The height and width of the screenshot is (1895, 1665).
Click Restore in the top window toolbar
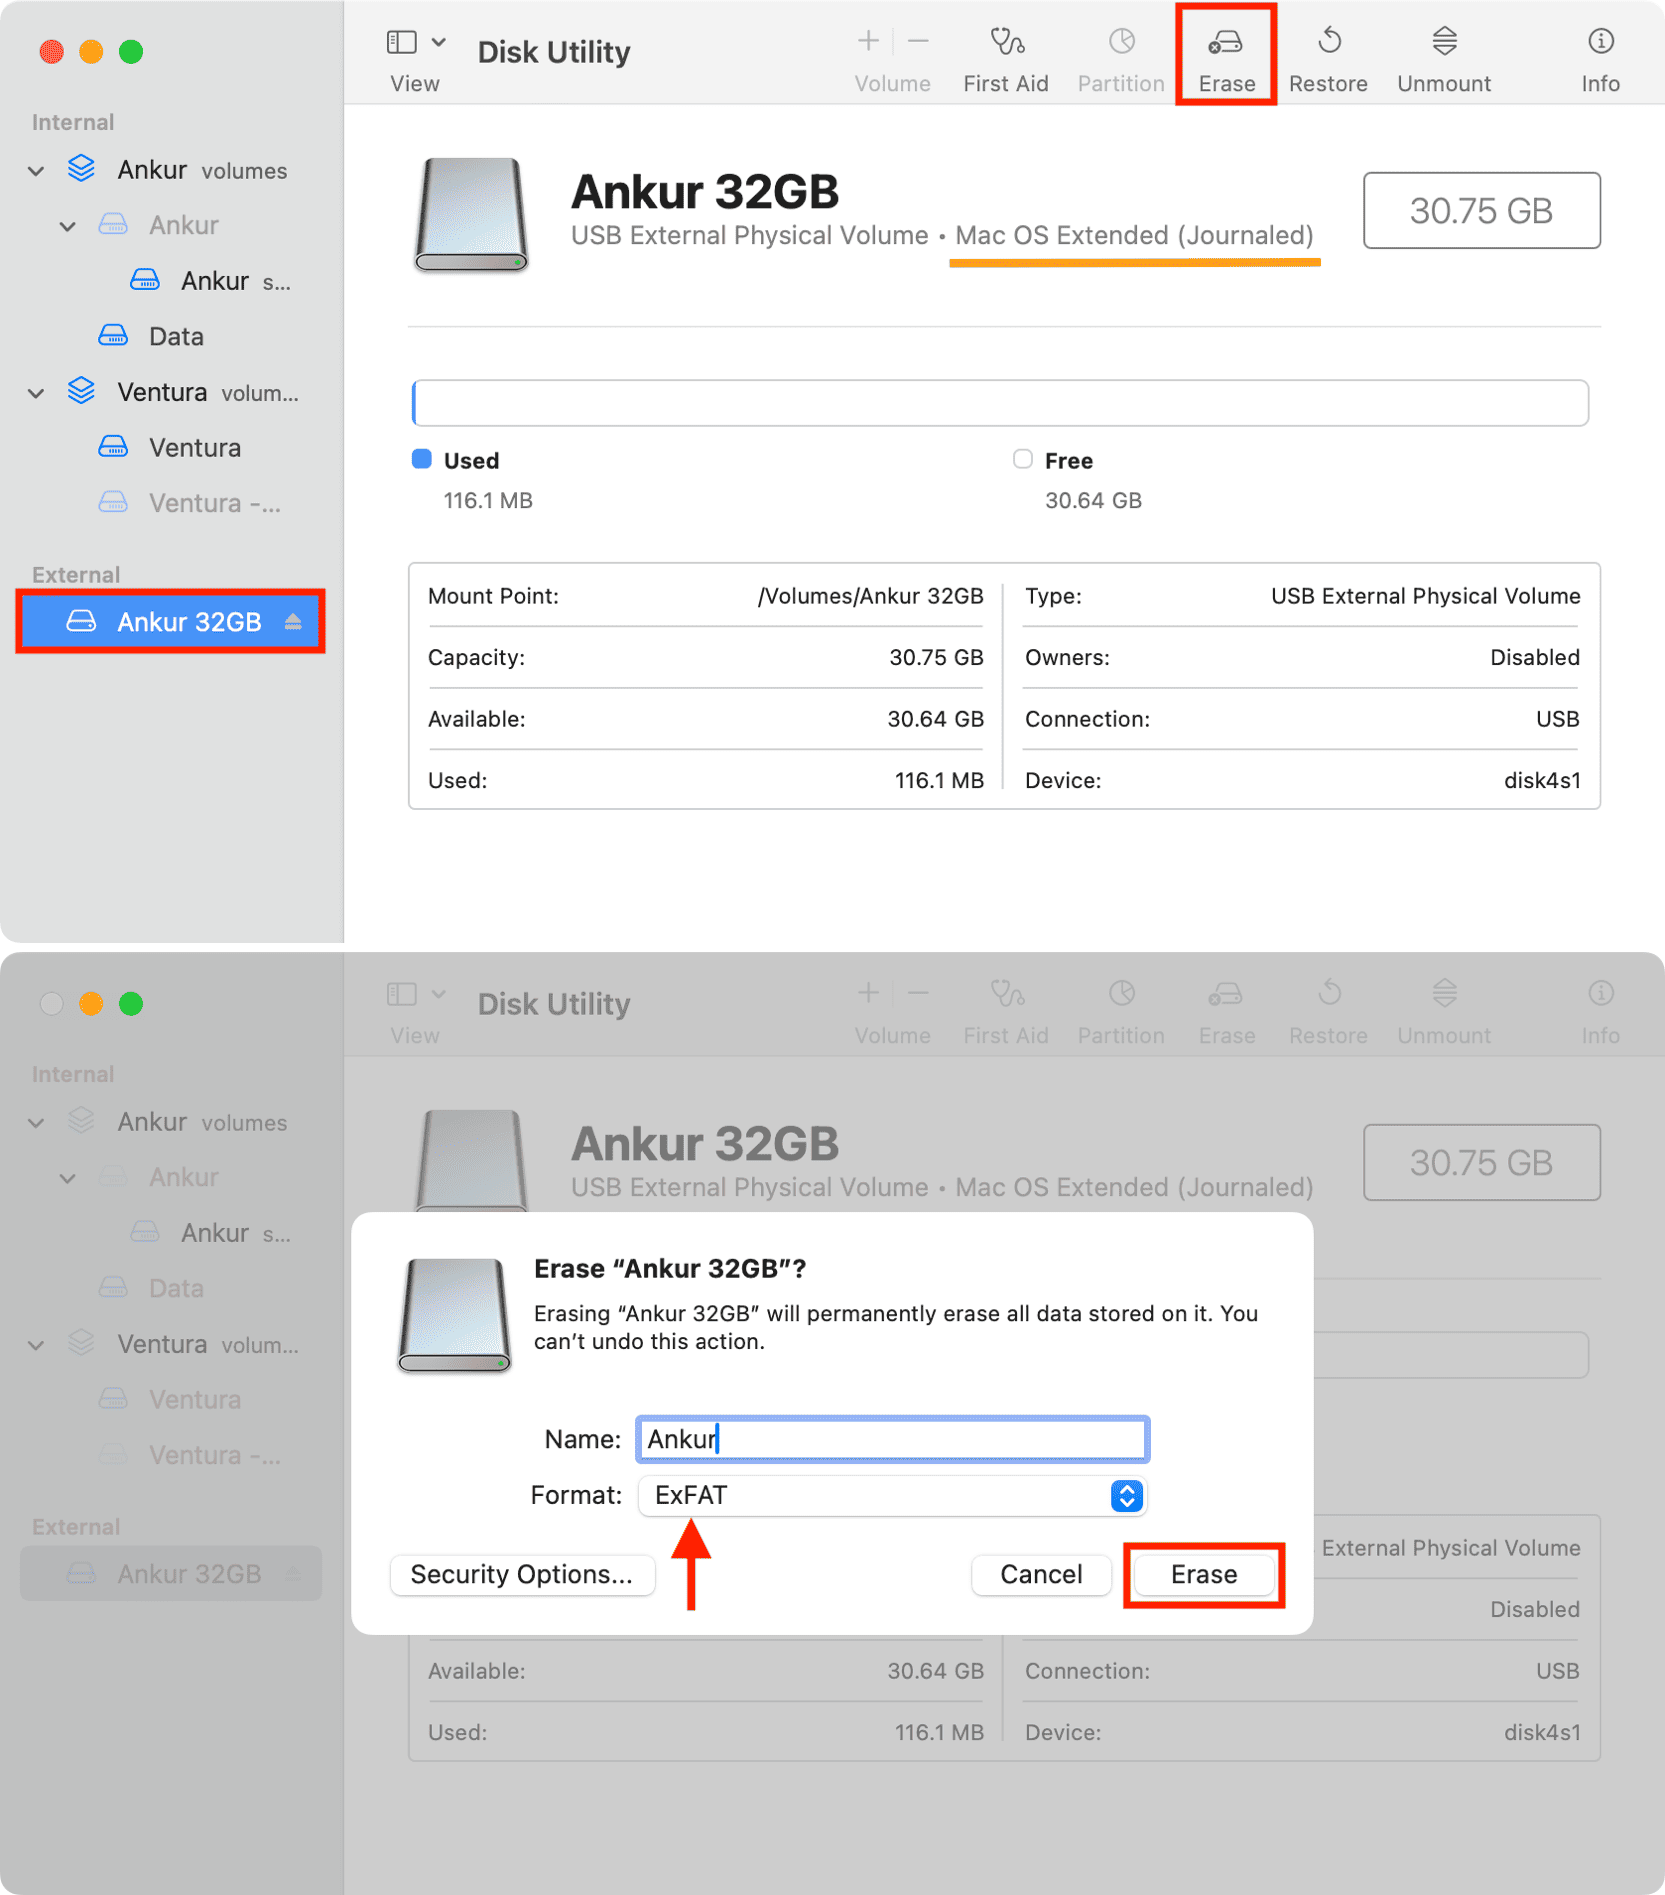1328,58
